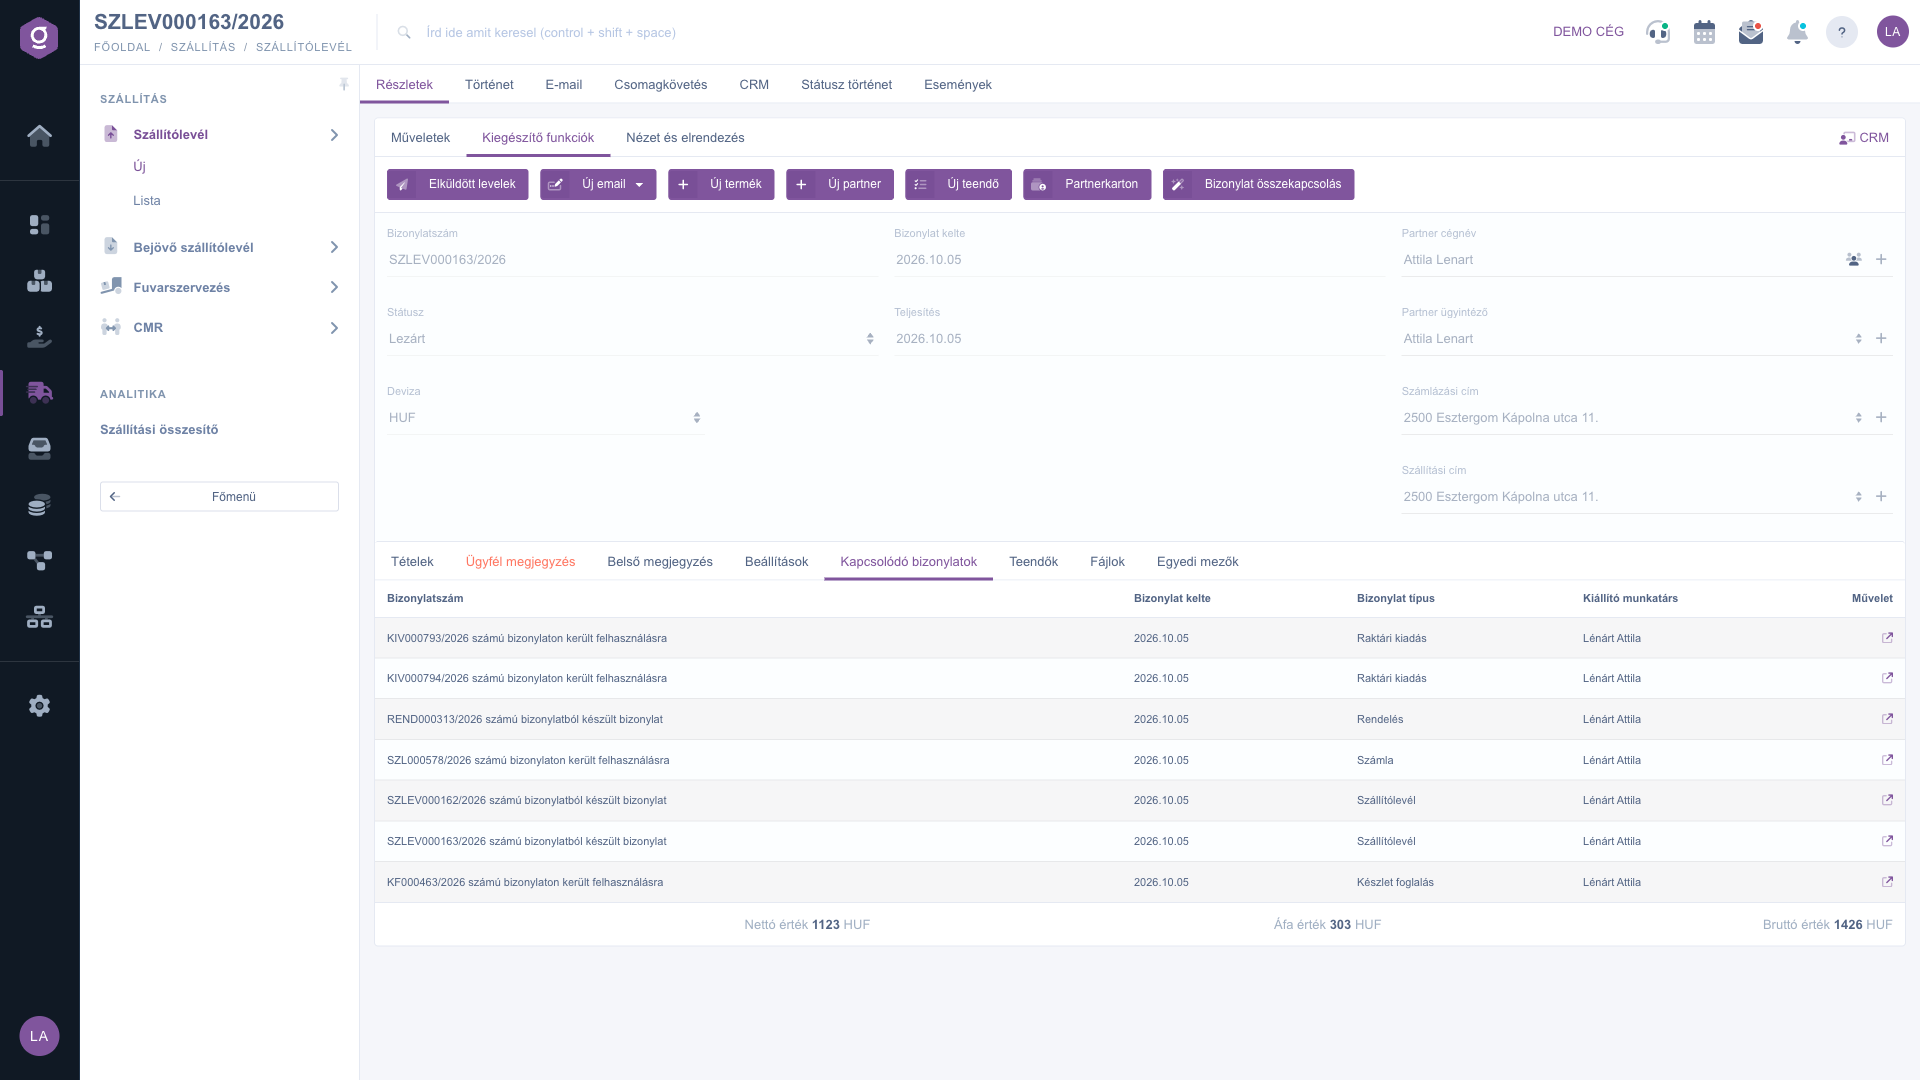The height and width of the screenshot is (1080, 1920).
Task: Open KIV000793/2026 with its external link icon
Action: coord(1887,638)
